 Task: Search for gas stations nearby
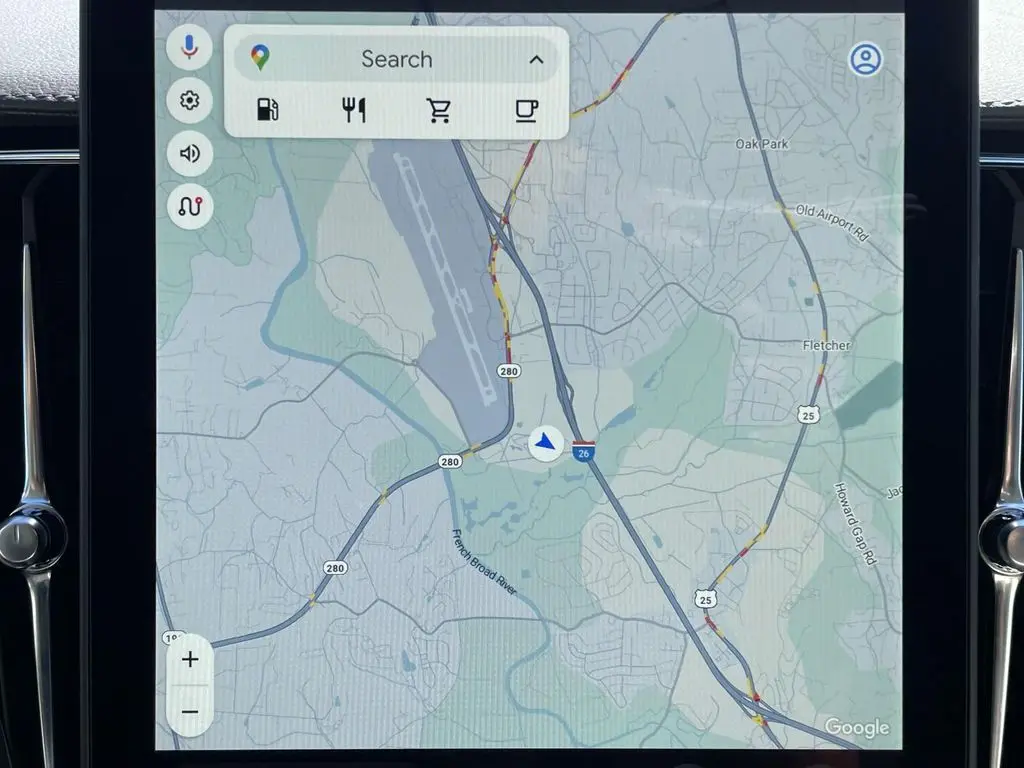tap(267, 110)
